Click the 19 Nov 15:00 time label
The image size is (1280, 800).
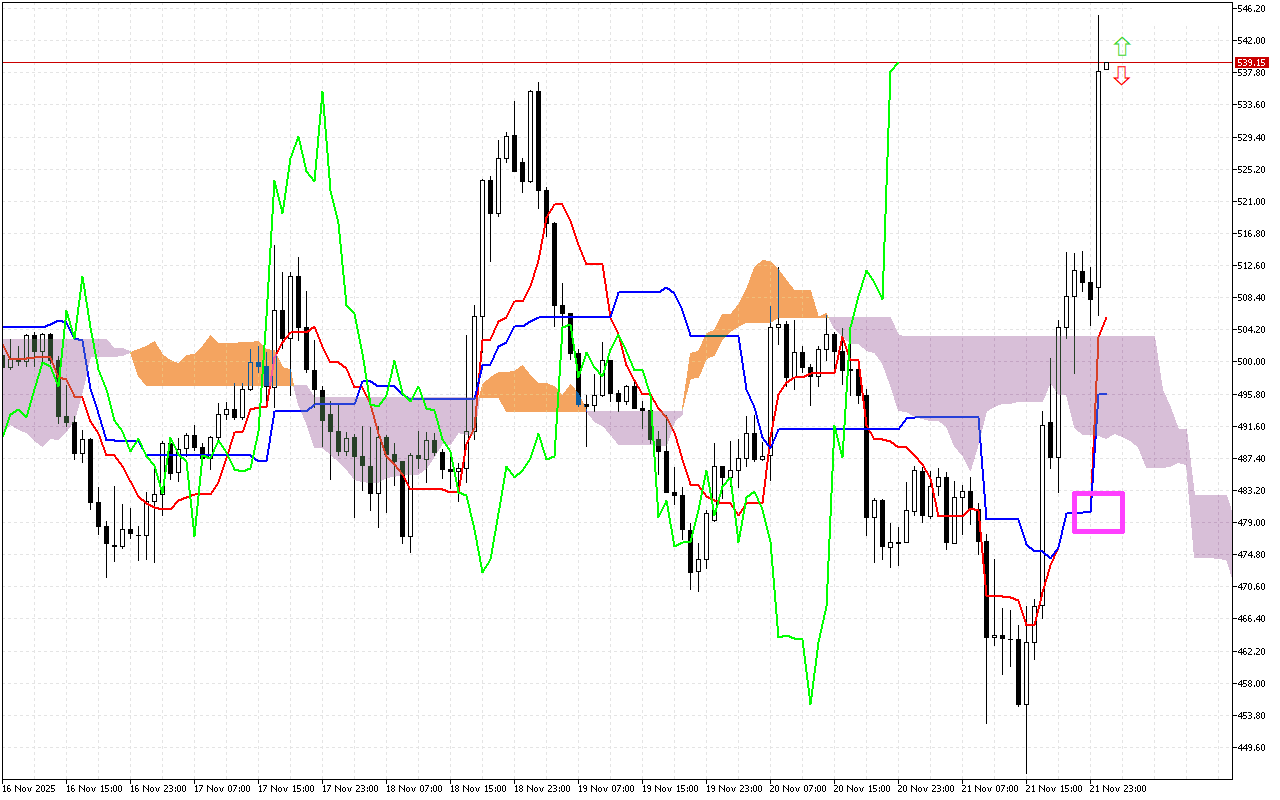pyautogui.click(x=669, y=788)
